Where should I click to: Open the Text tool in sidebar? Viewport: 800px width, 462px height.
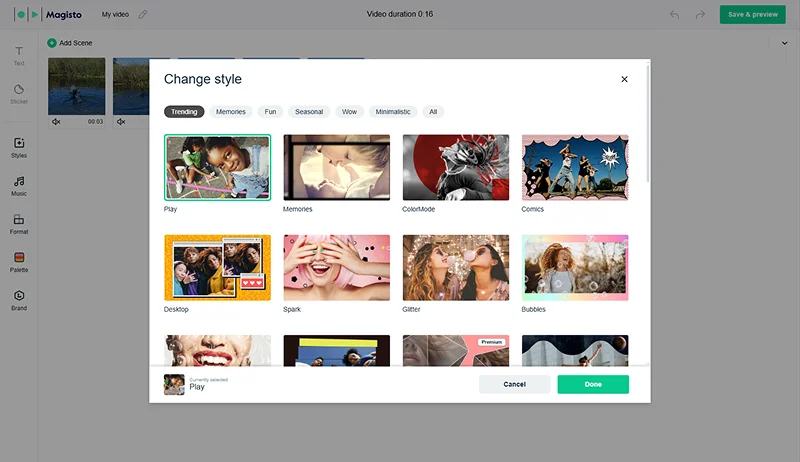[x=18, y=53]
